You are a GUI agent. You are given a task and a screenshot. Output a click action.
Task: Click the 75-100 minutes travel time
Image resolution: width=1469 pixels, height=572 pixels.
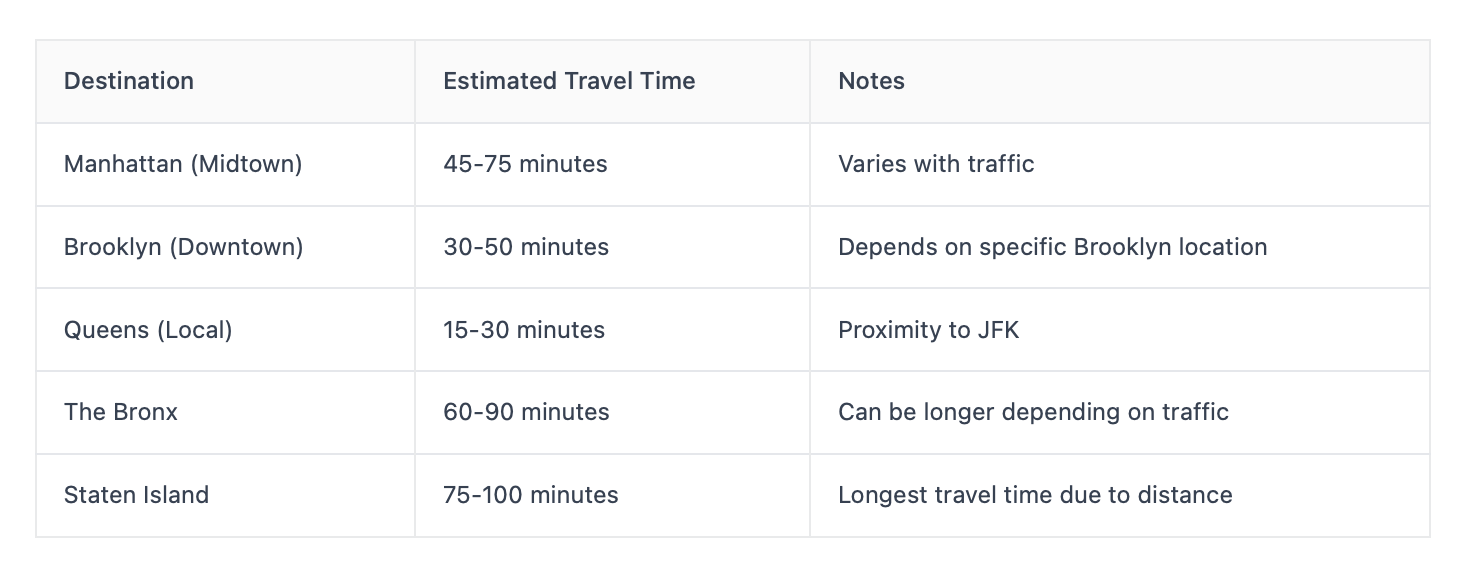pos(531,495)
